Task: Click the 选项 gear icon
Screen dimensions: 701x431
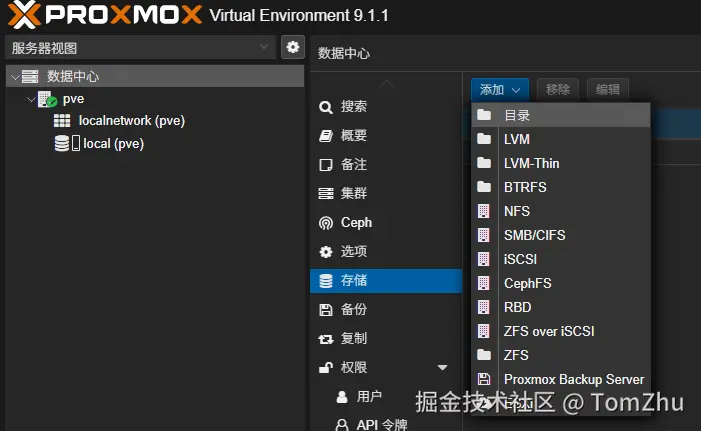Action: (x=326, y=252)
